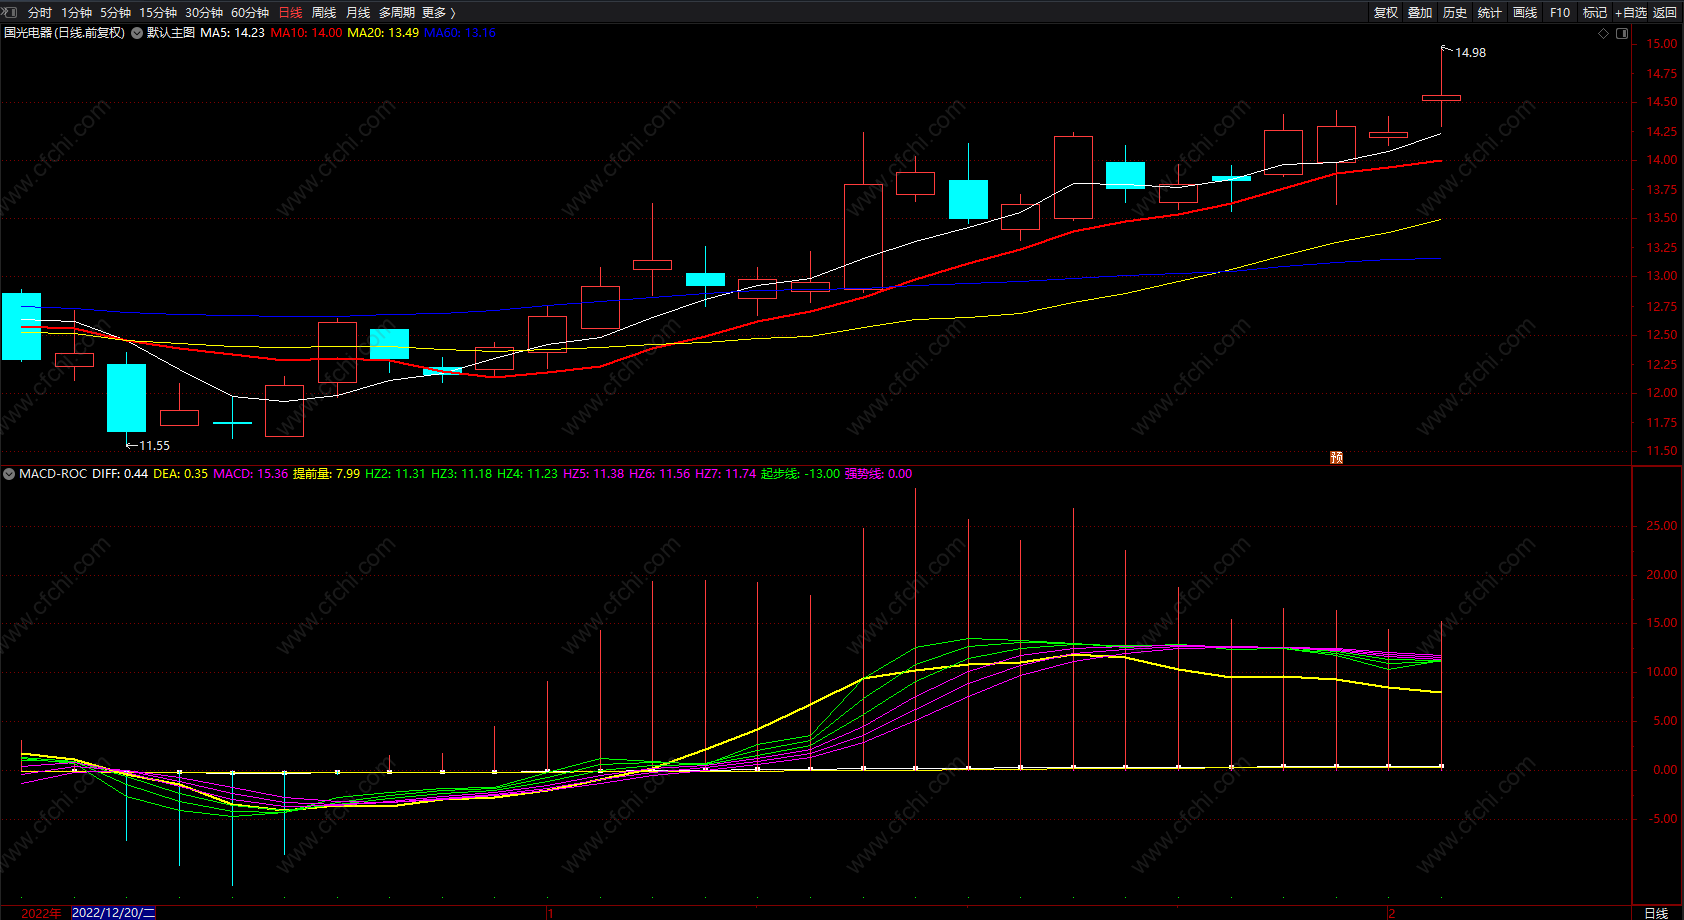Add stock via +自选 button
The image size is (1684, 920).
(x=1630, y=13)
